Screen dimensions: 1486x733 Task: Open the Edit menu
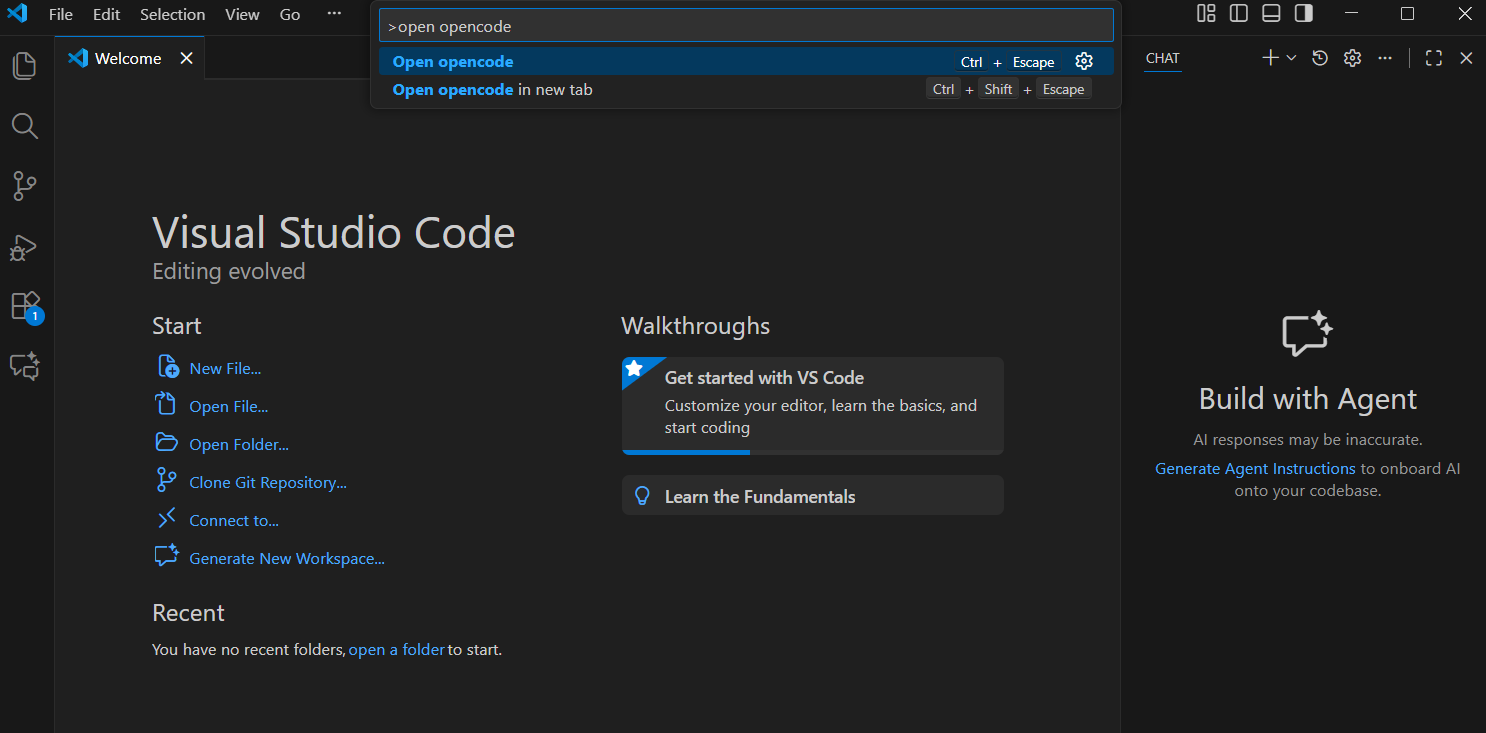click(106, 14)
